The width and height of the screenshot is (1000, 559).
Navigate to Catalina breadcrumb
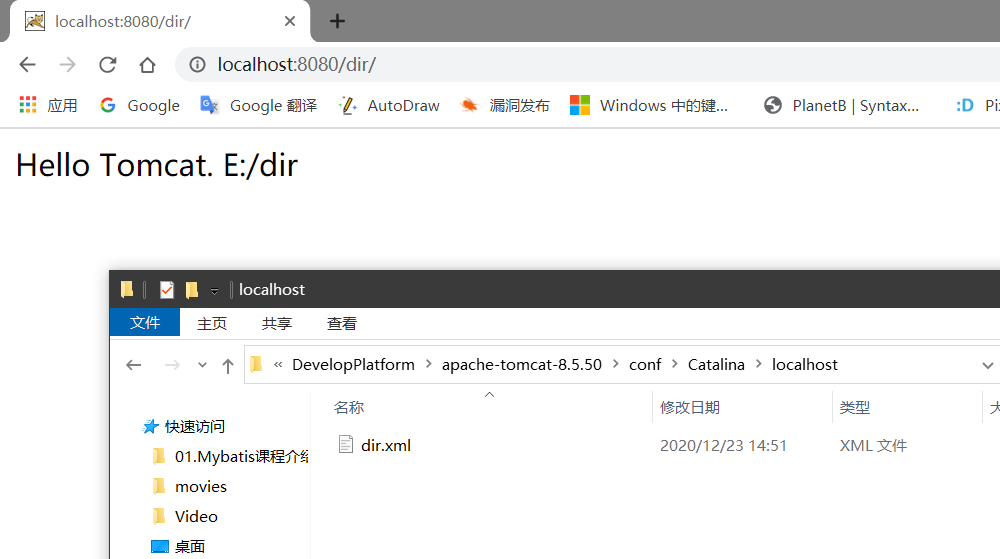[x=716, y=365]
